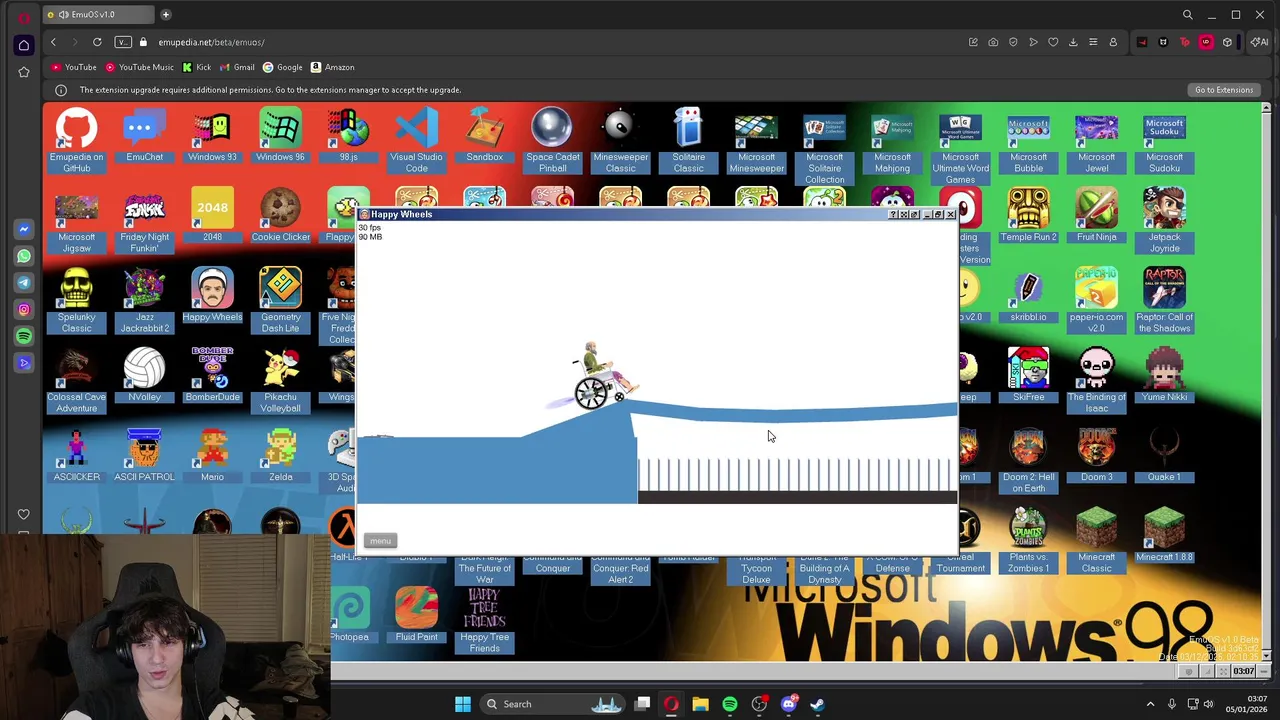Open Kick bookmark
Screen dimensions: 1280x720
click(196, 67)
